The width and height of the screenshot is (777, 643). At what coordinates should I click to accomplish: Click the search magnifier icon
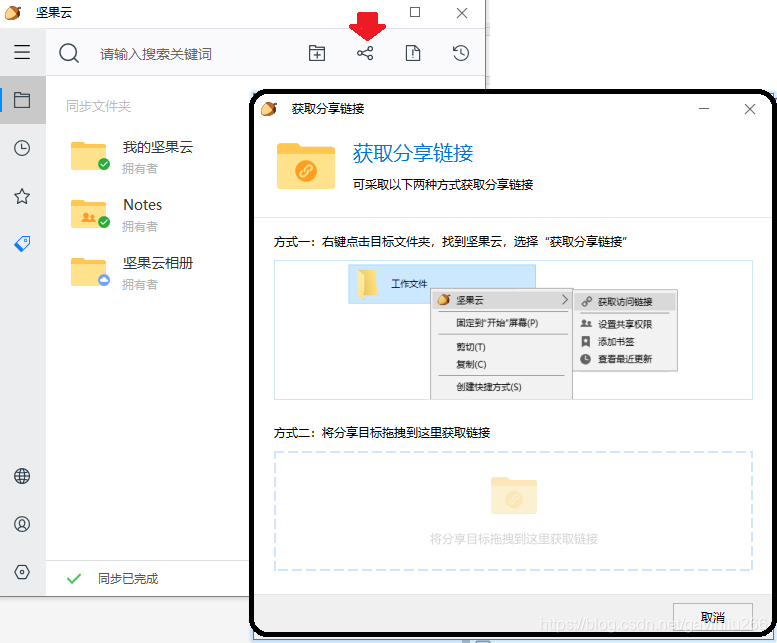point(69,53)
